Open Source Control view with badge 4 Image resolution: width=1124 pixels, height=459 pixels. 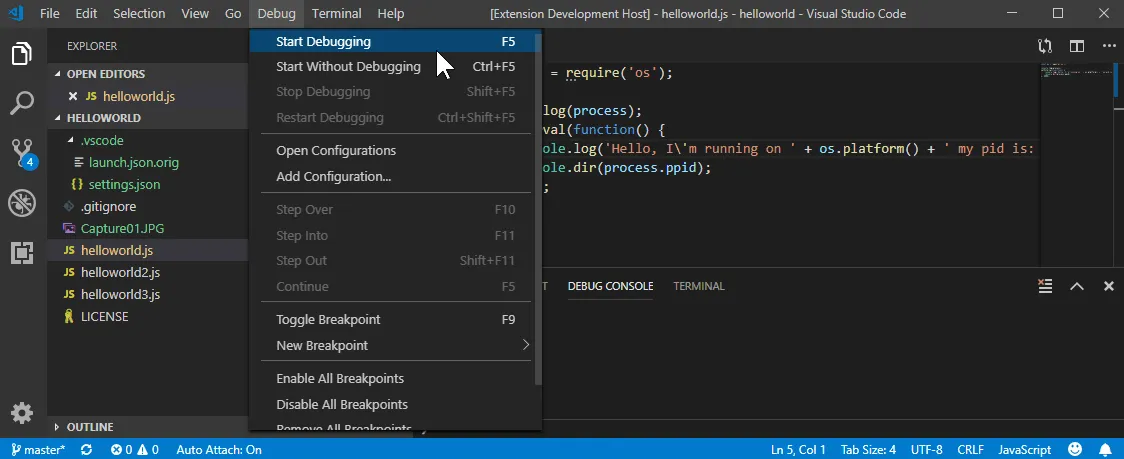(22, 153)
